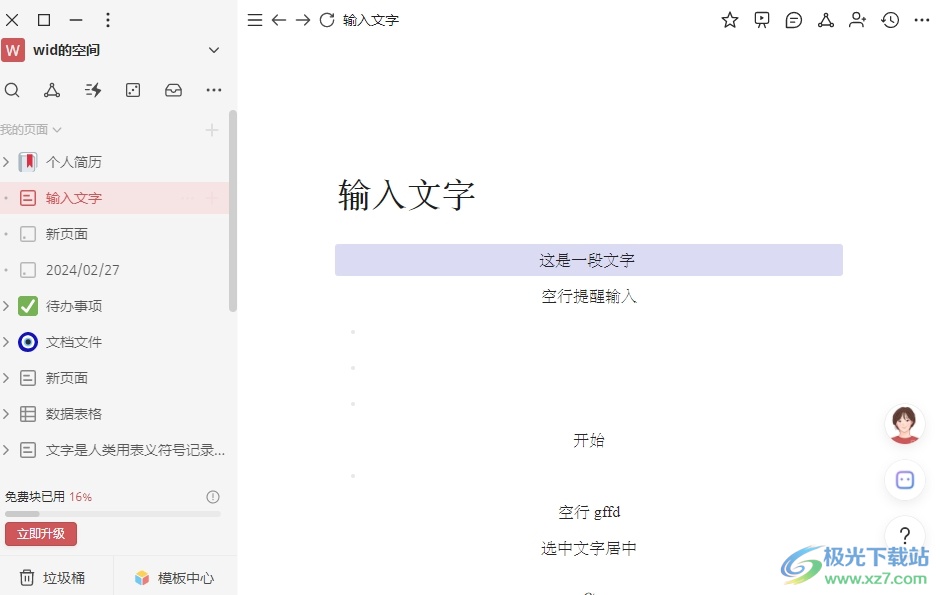
Task: Open the sidebar search icon
Action: pos(12,90)
